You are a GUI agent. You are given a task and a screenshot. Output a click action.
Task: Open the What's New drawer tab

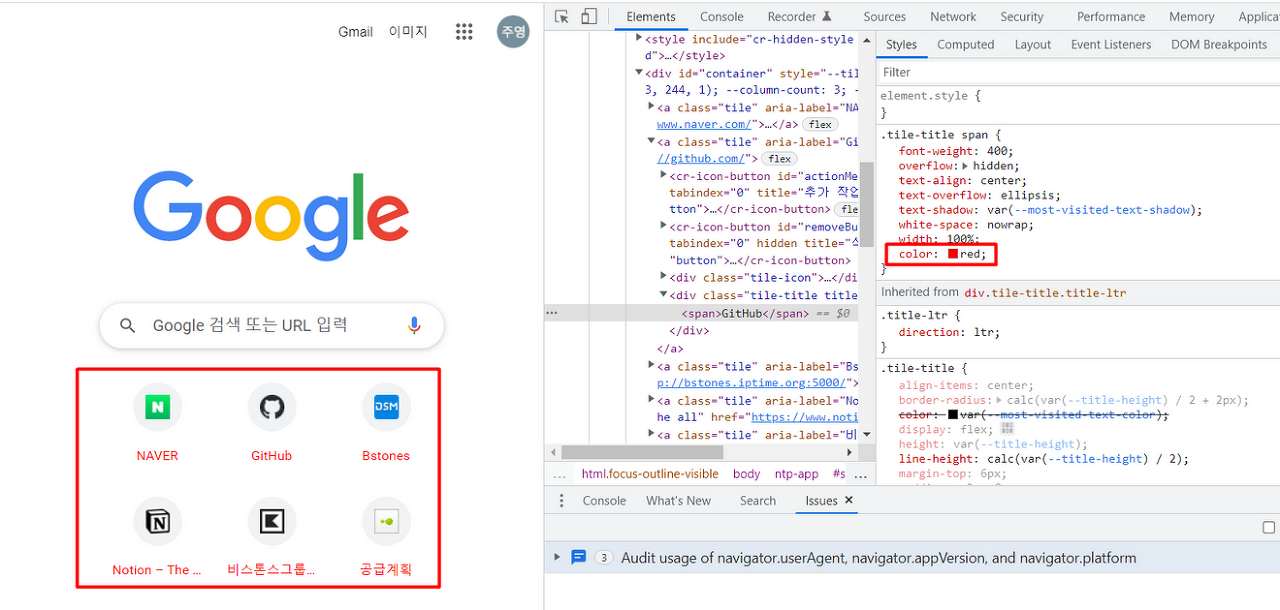click(679, 501)
